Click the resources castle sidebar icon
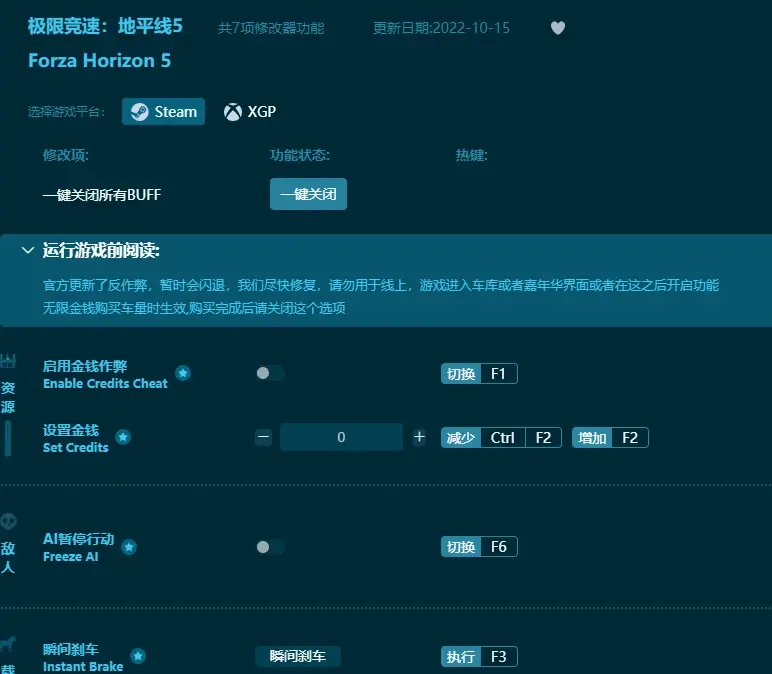Screen dimensions: 772x674 pyautogui.click(x=8, y=361)
